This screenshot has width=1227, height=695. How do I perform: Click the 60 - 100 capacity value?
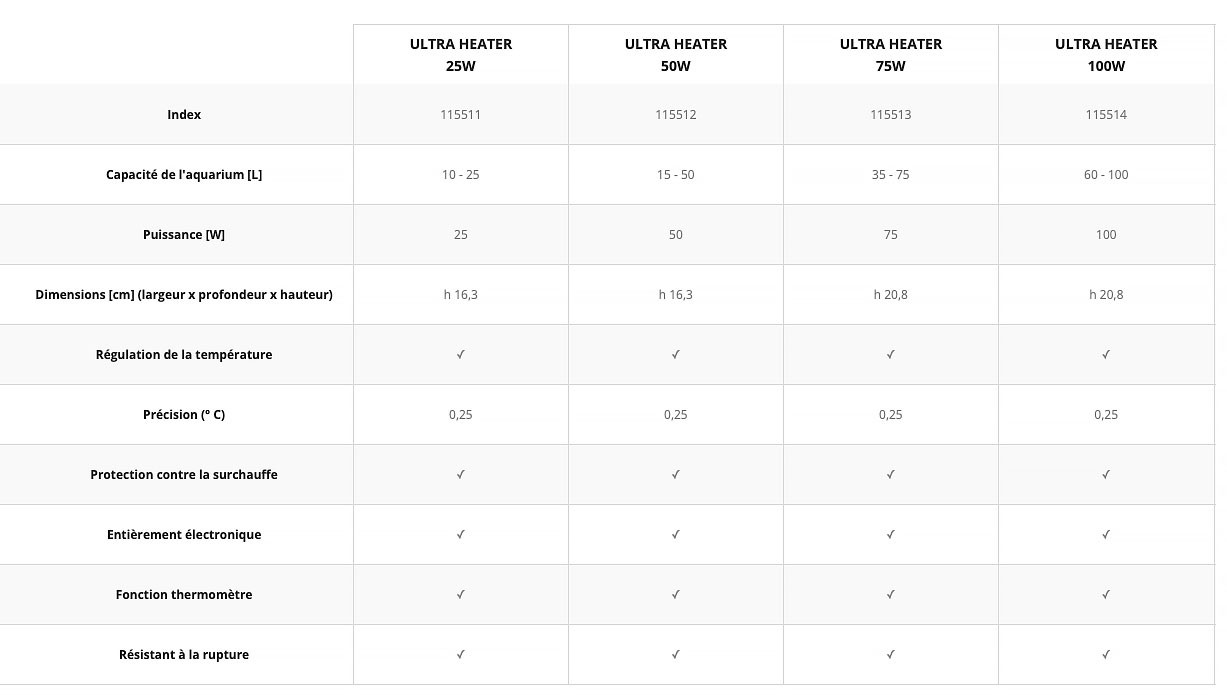[1106, 175]
